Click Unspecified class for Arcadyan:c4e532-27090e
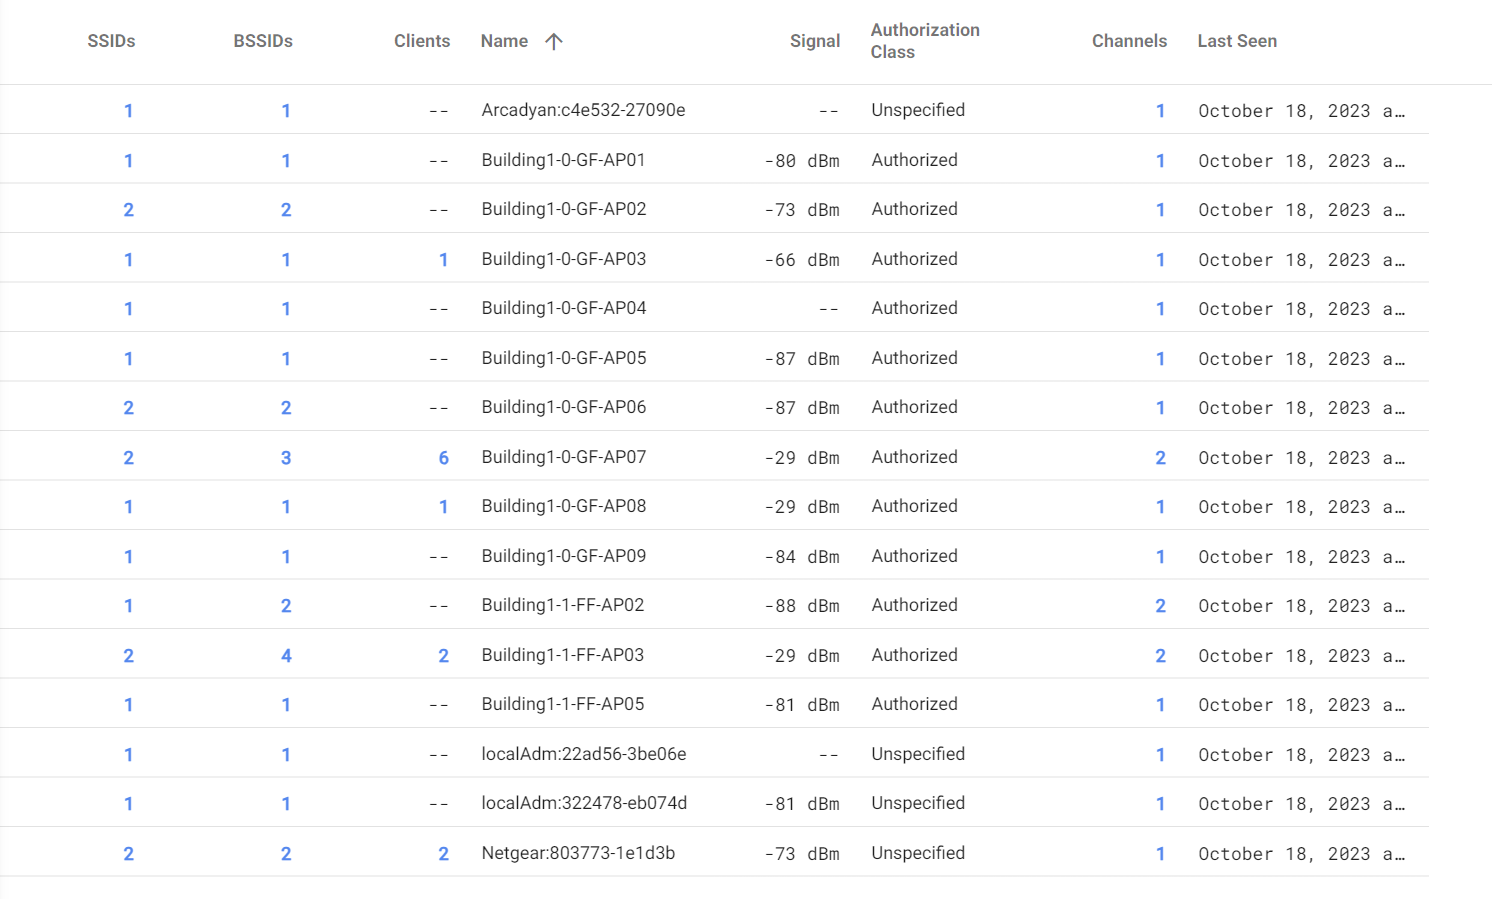The height and width of the screenshot is (899, 1492). click(918, 110)
